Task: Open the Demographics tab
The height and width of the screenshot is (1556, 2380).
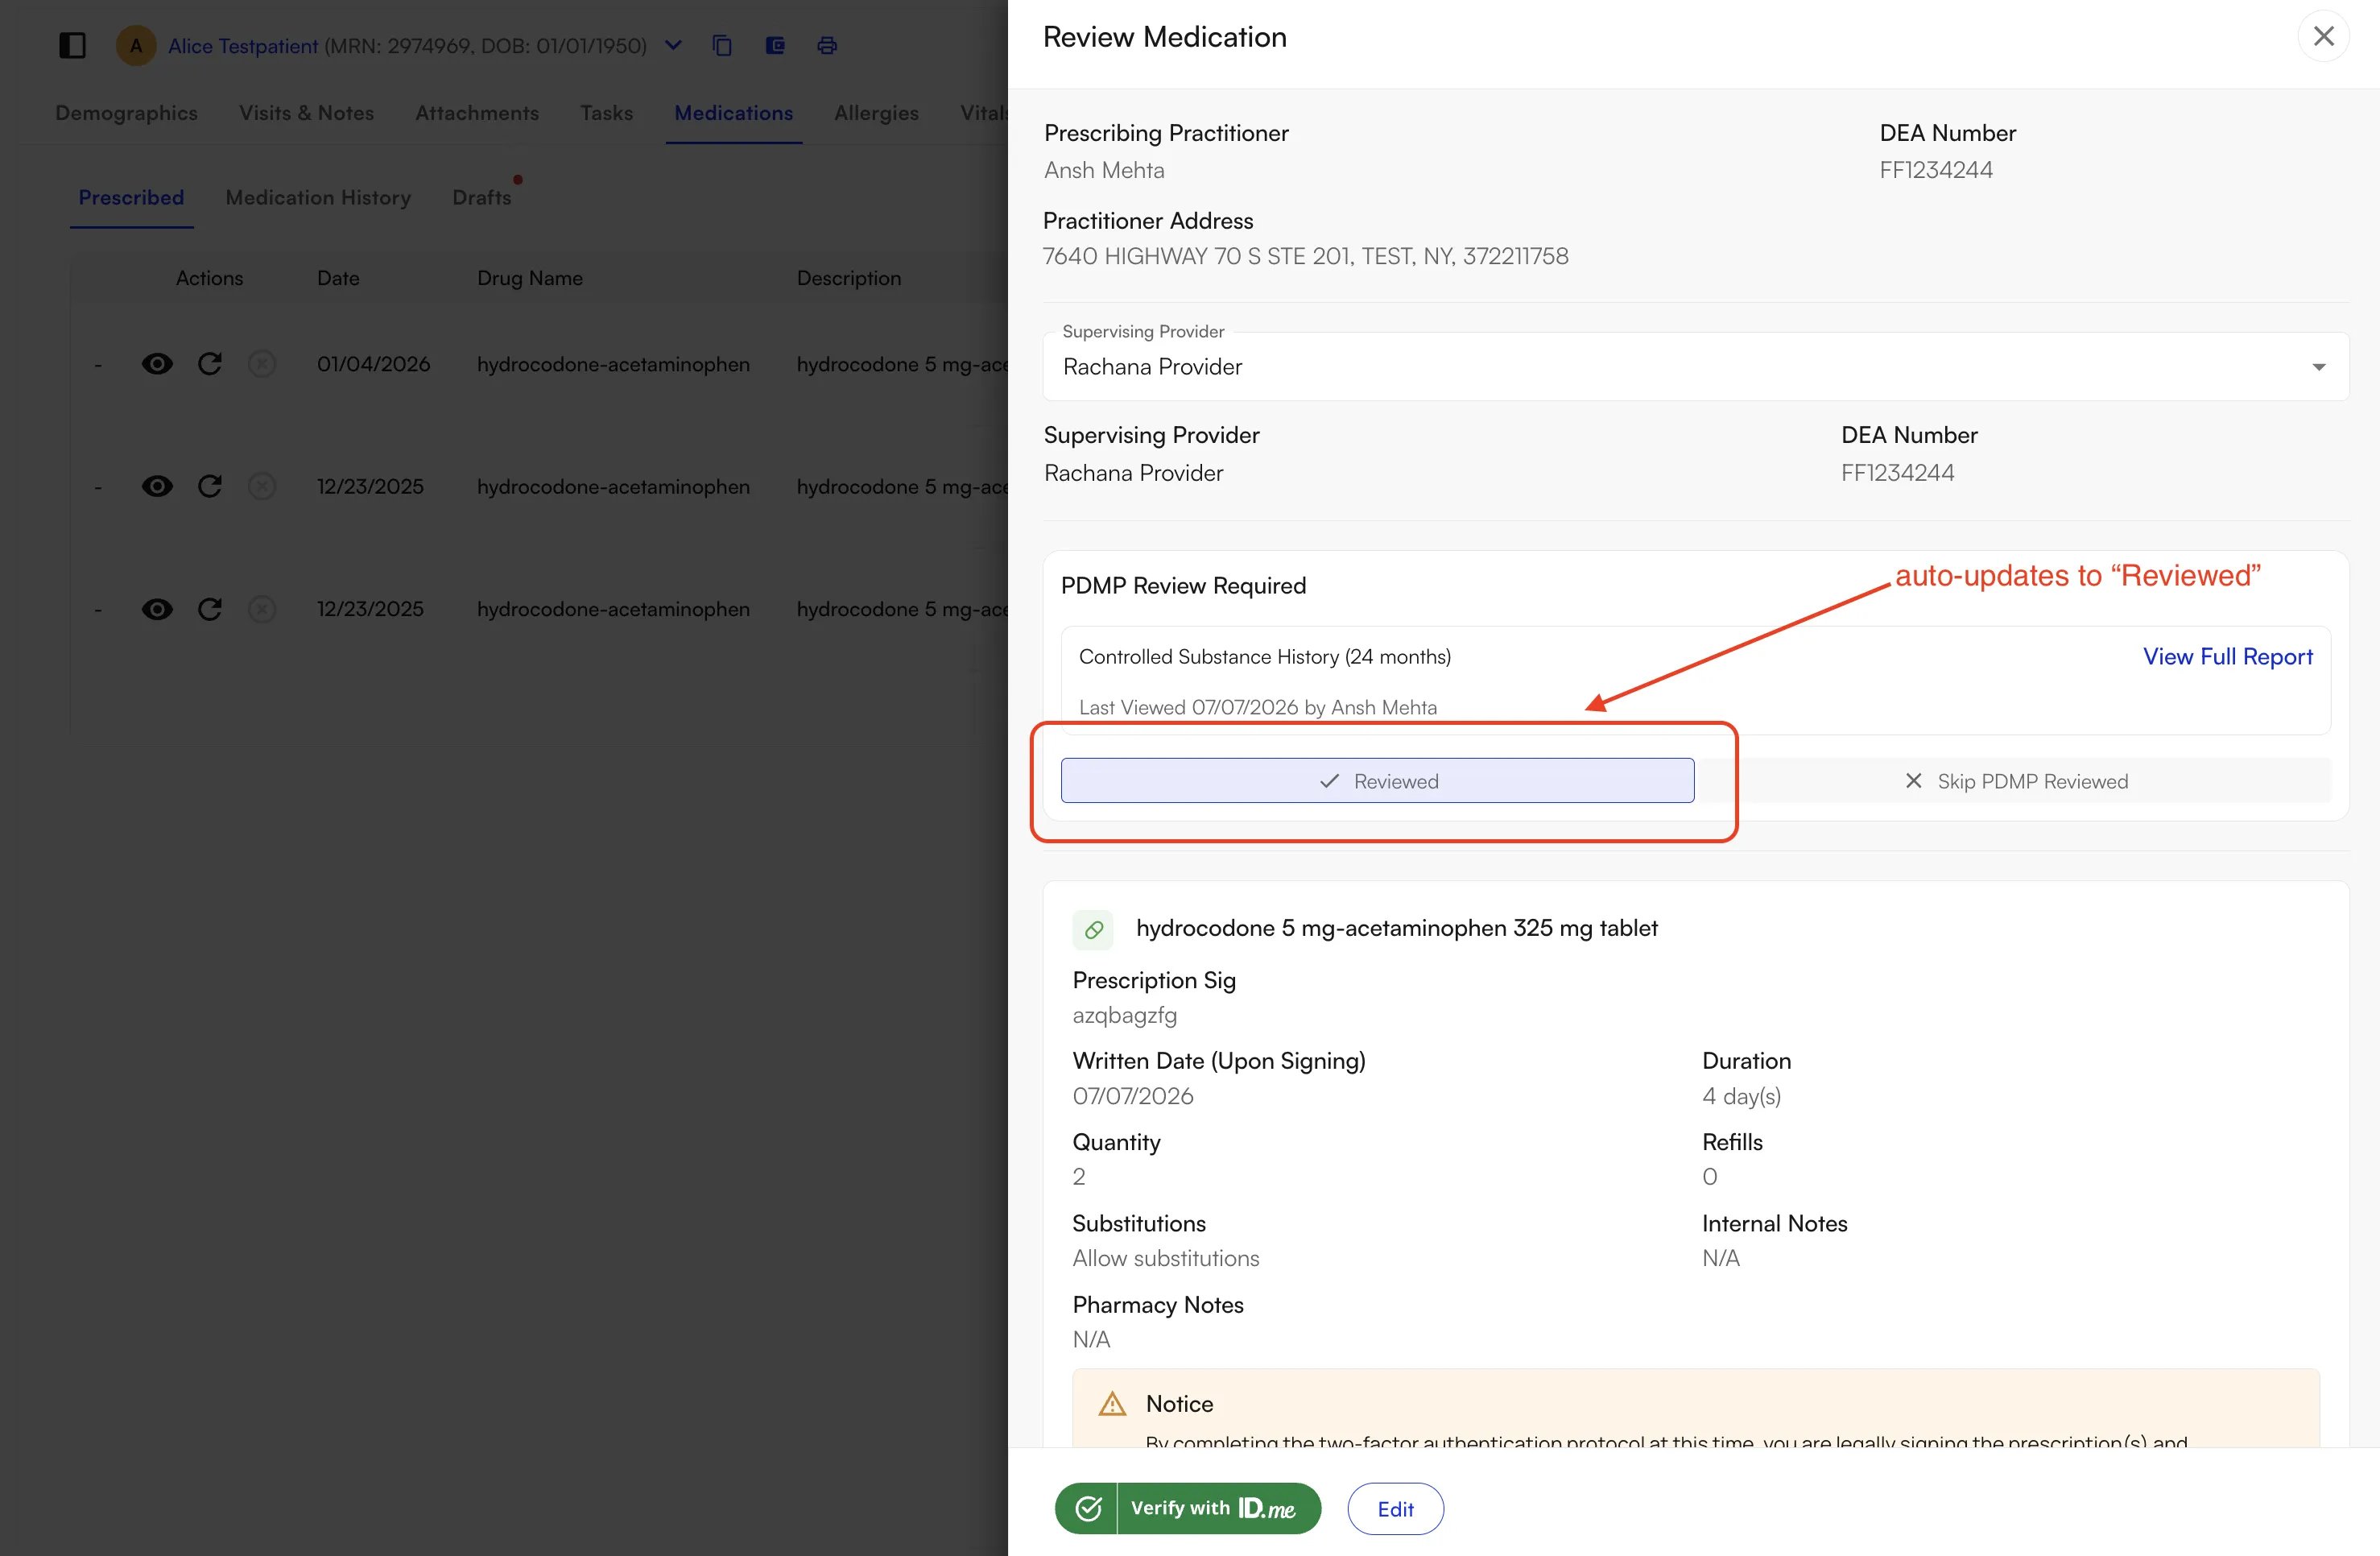Action: (126, 113)
